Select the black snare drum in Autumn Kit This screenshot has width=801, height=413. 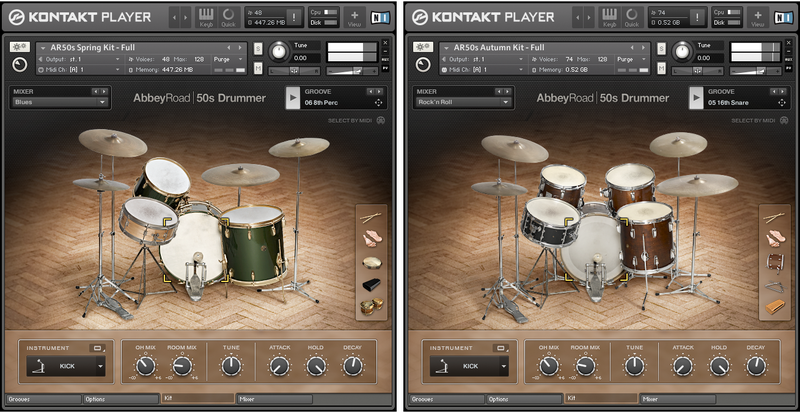551,221
